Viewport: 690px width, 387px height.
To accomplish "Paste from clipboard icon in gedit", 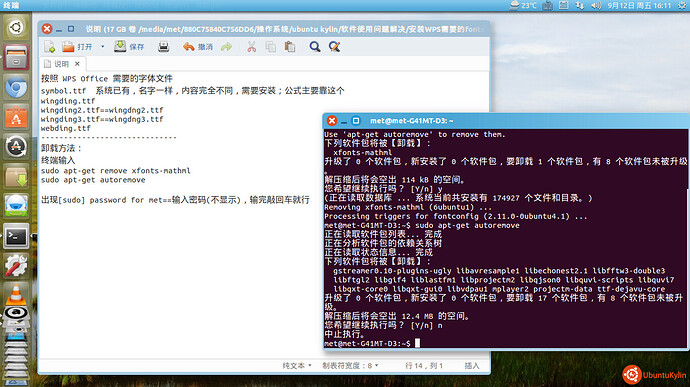I will (x=290, y=47).
